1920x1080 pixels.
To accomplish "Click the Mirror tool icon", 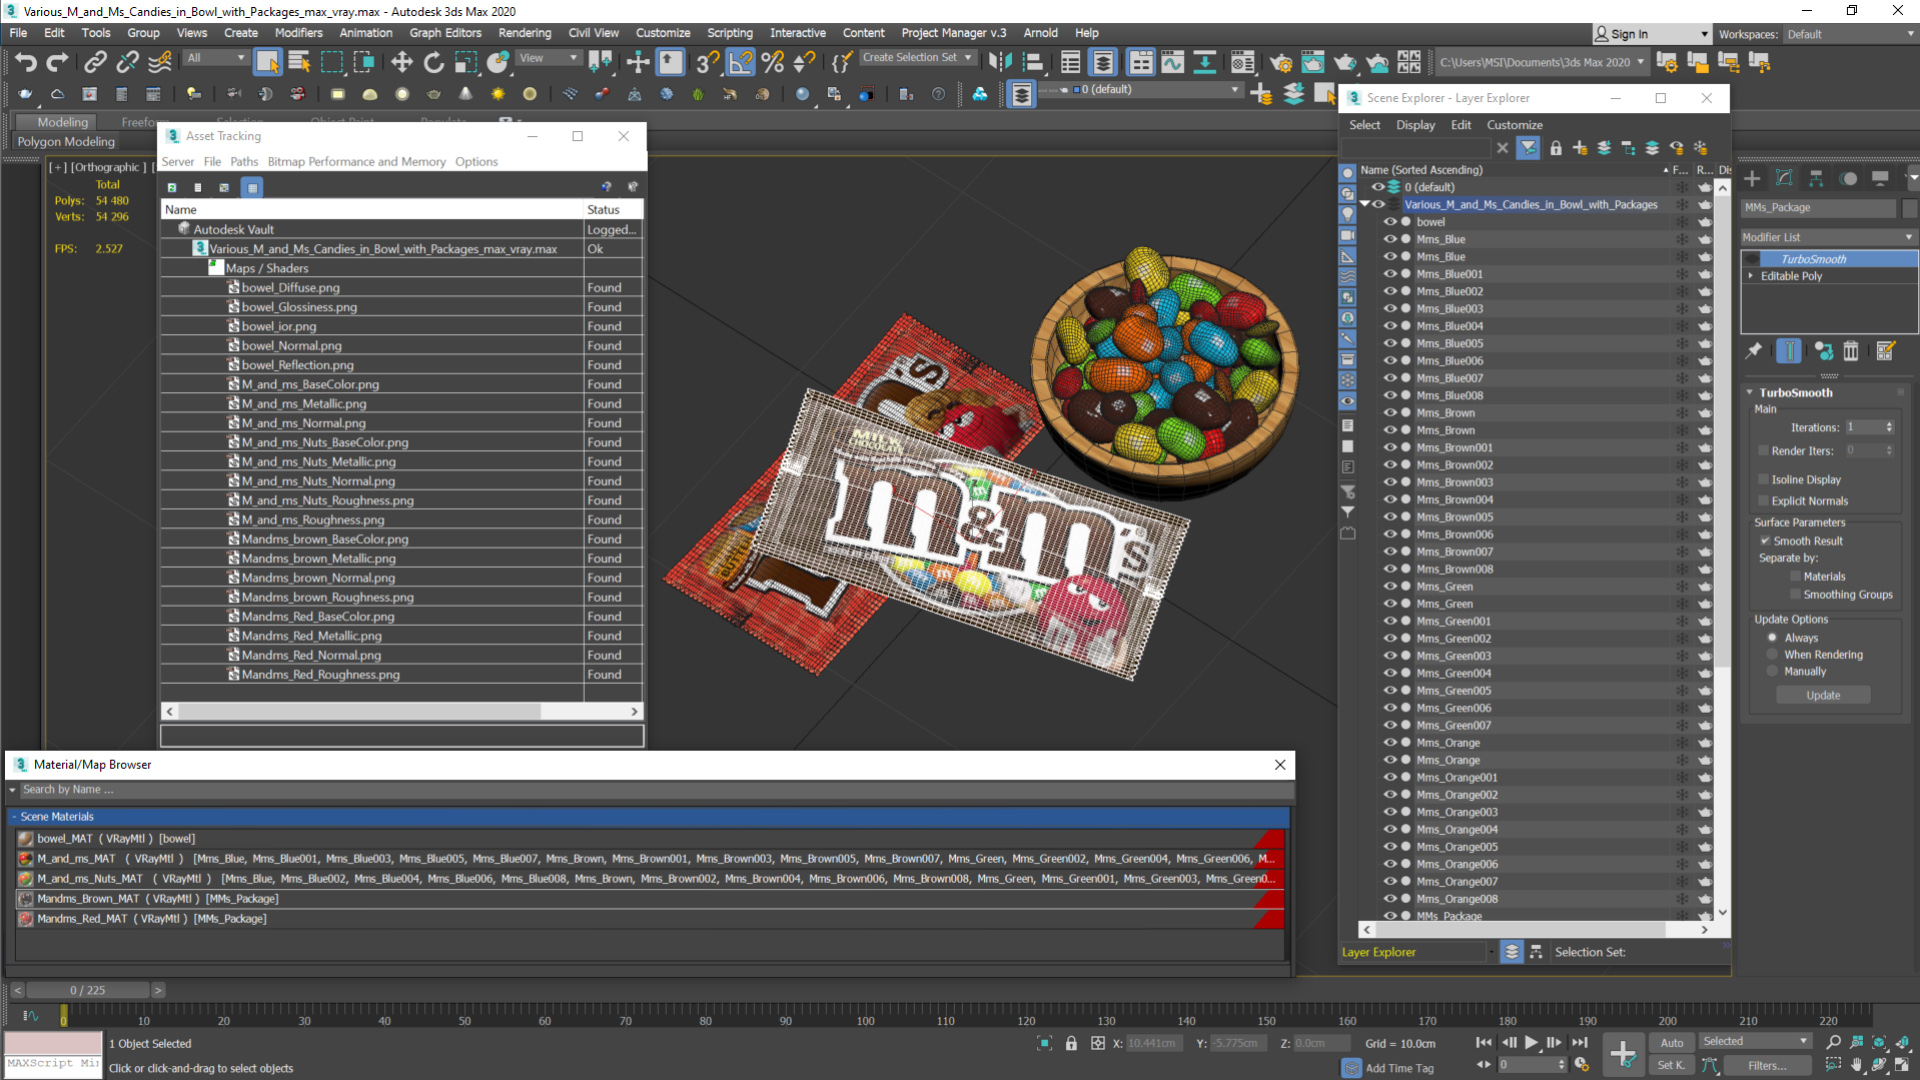I will pyautogui.click(x=999, y=62).
